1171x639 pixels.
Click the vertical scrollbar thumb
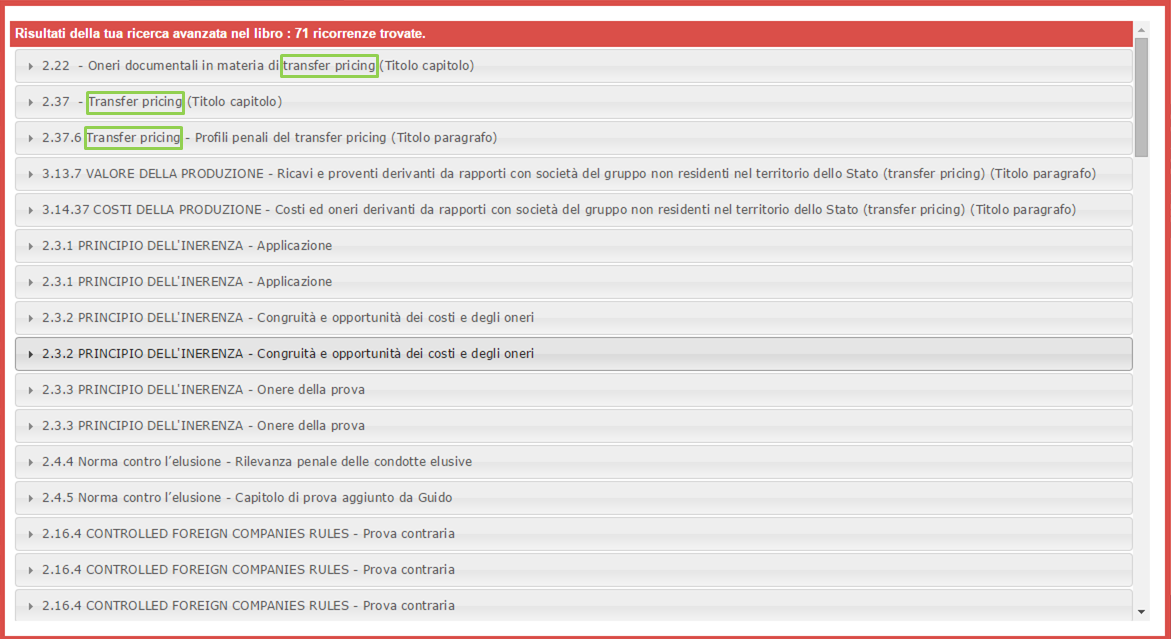[1141, 97]
